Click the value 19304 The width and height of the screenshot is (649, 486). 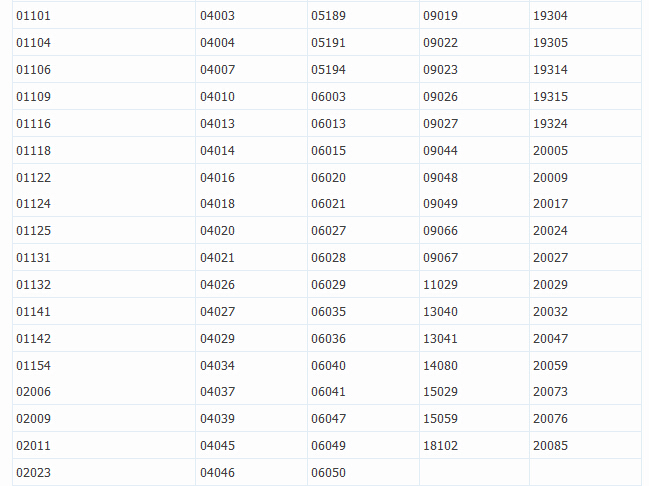point(550,16)
